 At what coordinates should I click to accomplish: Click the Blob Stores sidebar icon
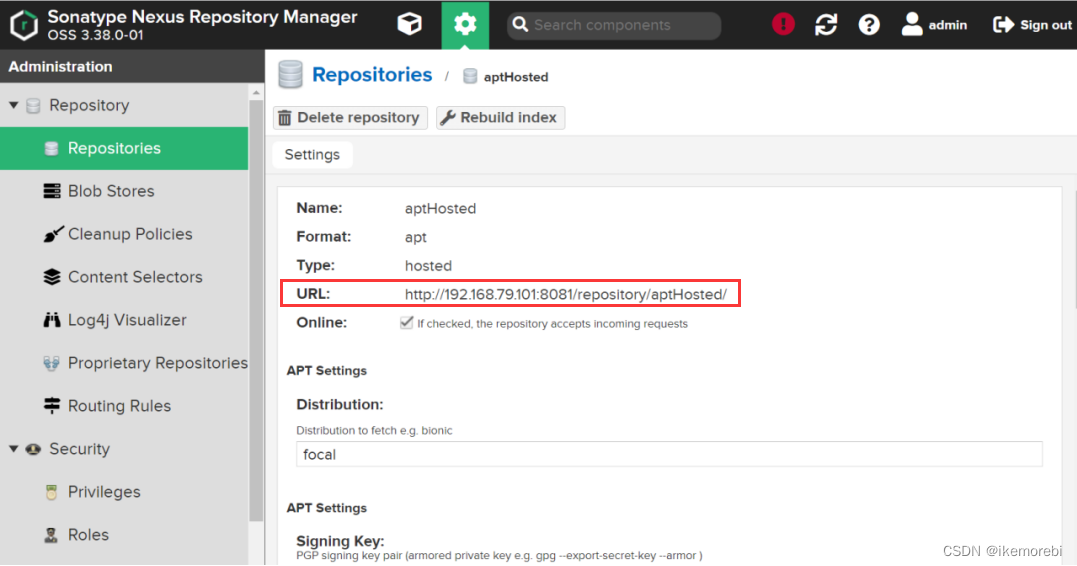pos(52,191)
